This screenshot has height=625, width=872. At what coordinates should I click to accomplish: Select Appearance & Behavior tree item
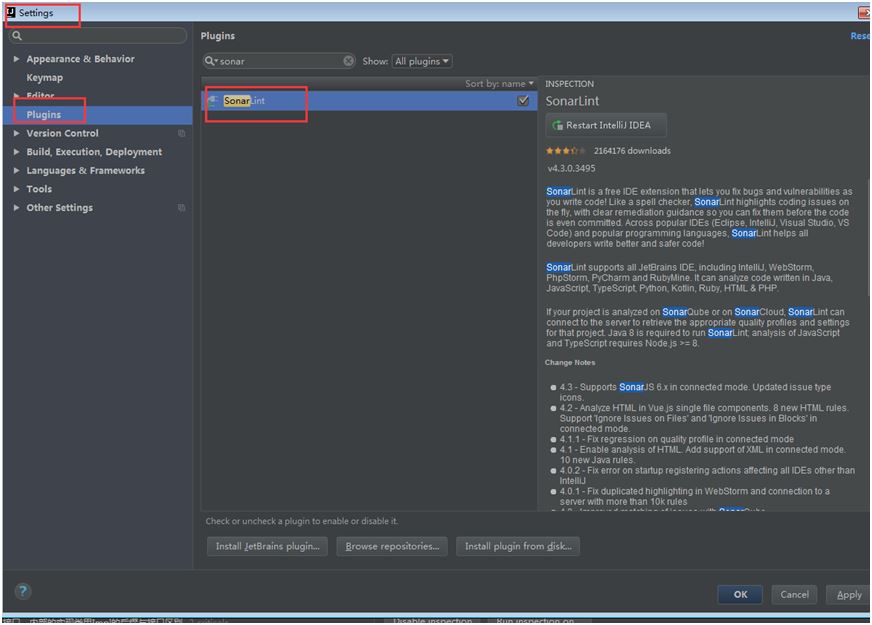[80, 58]
